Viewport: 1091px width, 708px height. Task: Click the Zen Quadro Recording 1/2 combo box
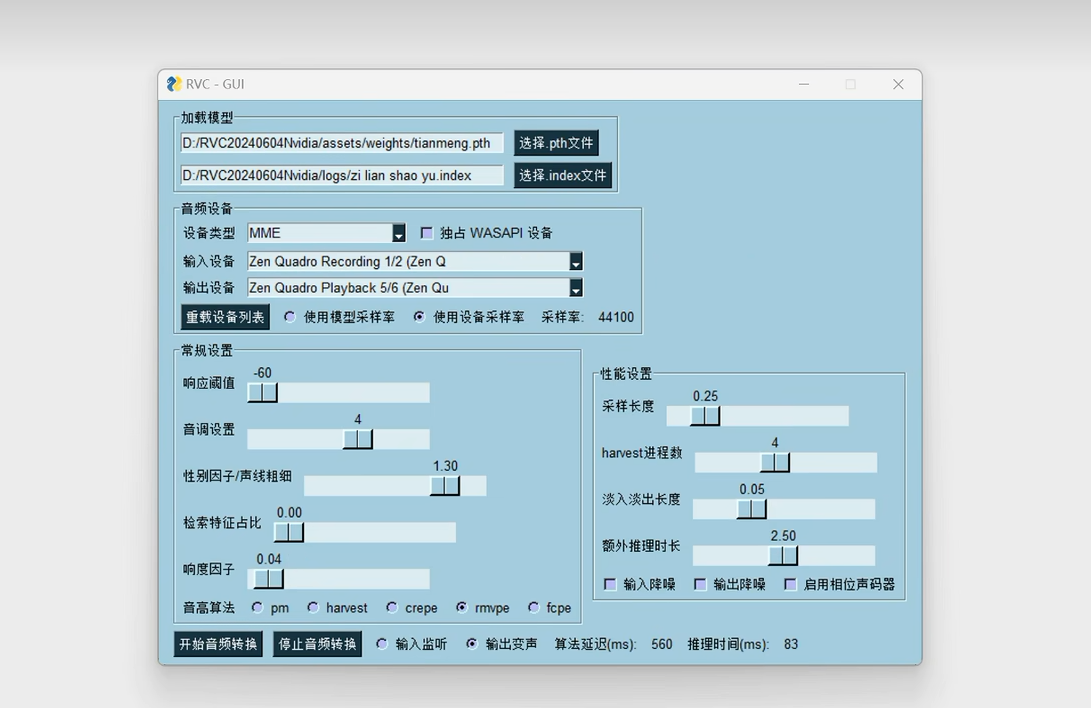pos(415,262)
